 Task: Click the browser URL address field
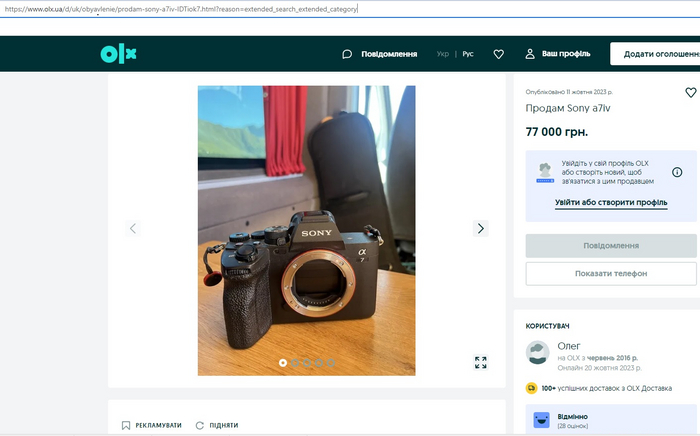[x=350, y=9]
